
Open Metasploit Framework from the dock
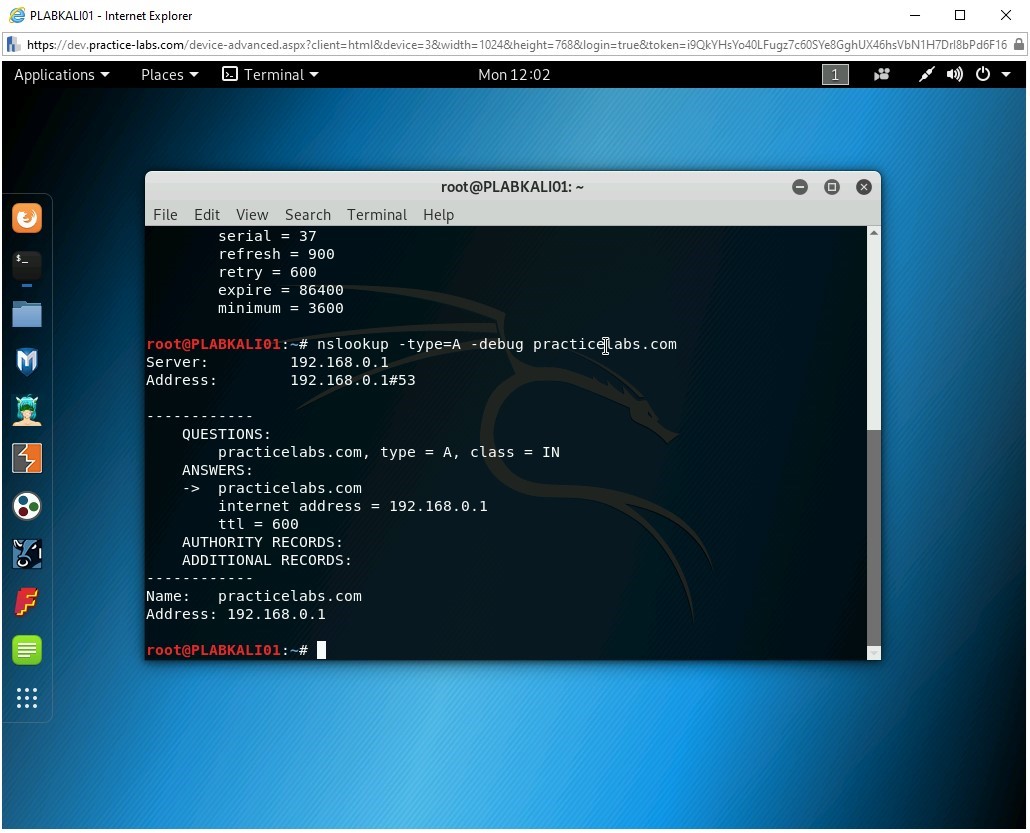27,361
